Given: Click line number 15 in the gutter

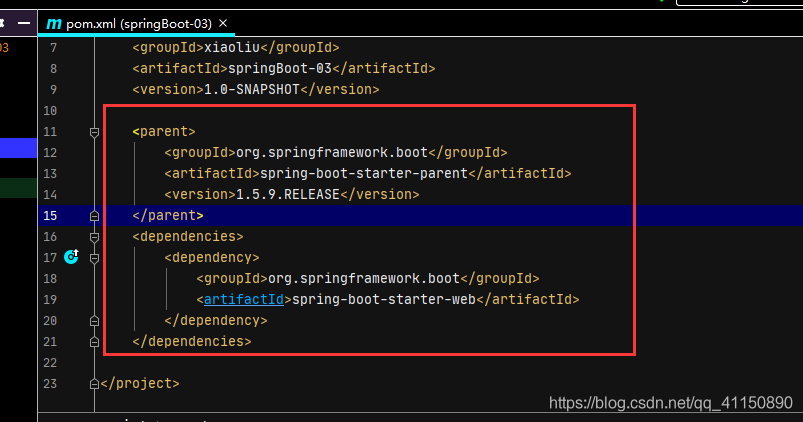Looking at the screenshot, I should point(50,215).
